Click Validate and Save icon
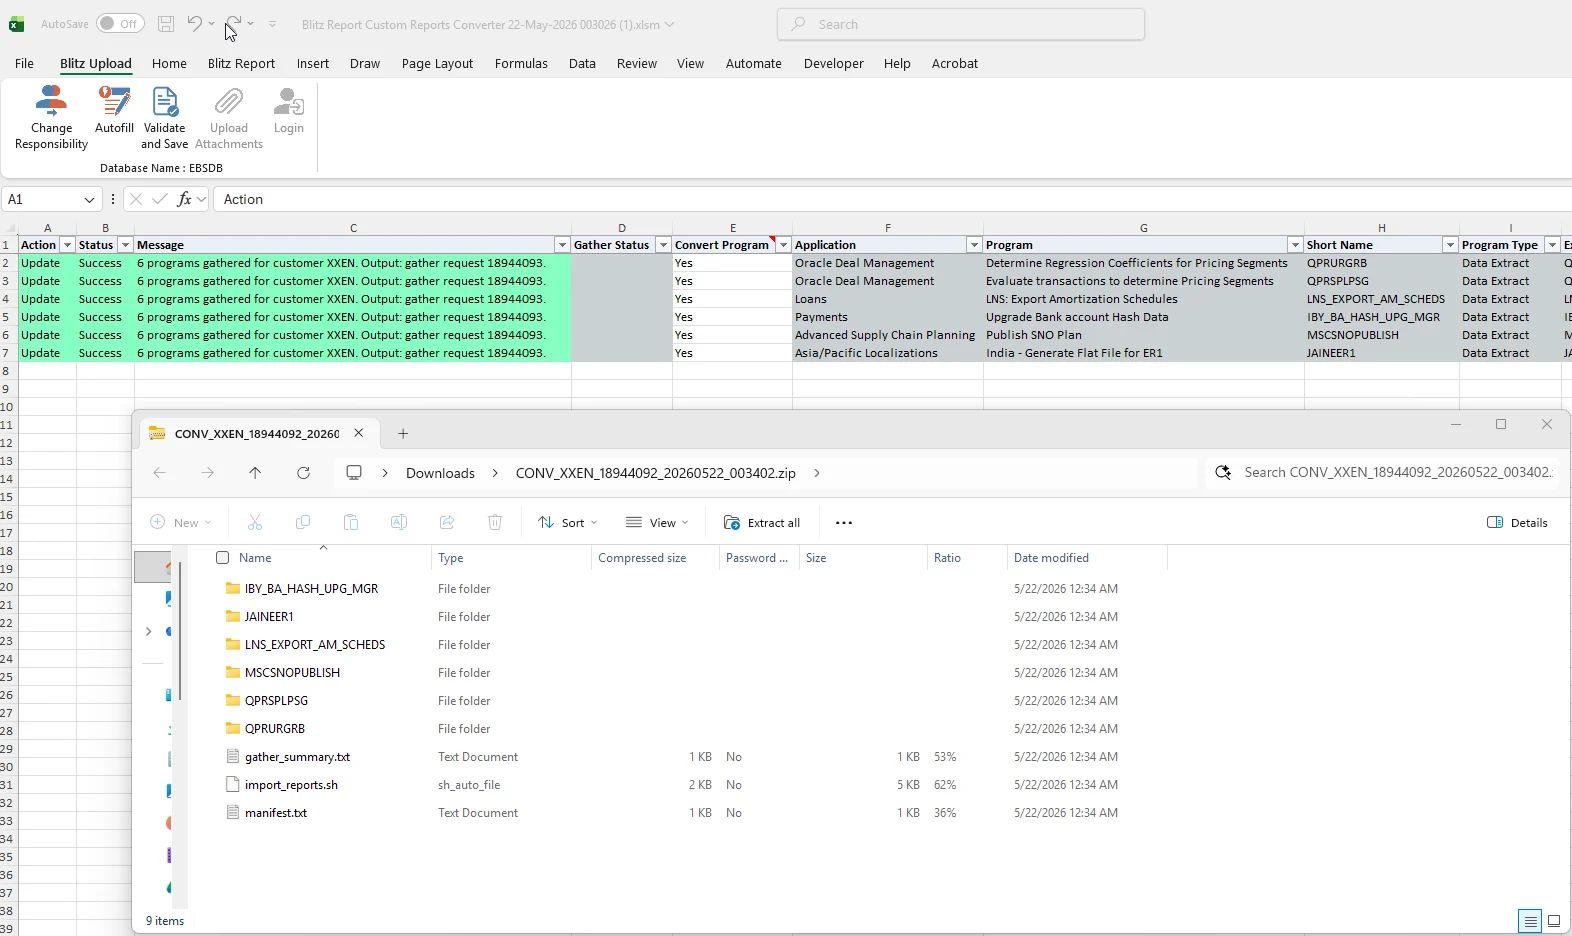 pyautogui.click(x=164, y=102)
